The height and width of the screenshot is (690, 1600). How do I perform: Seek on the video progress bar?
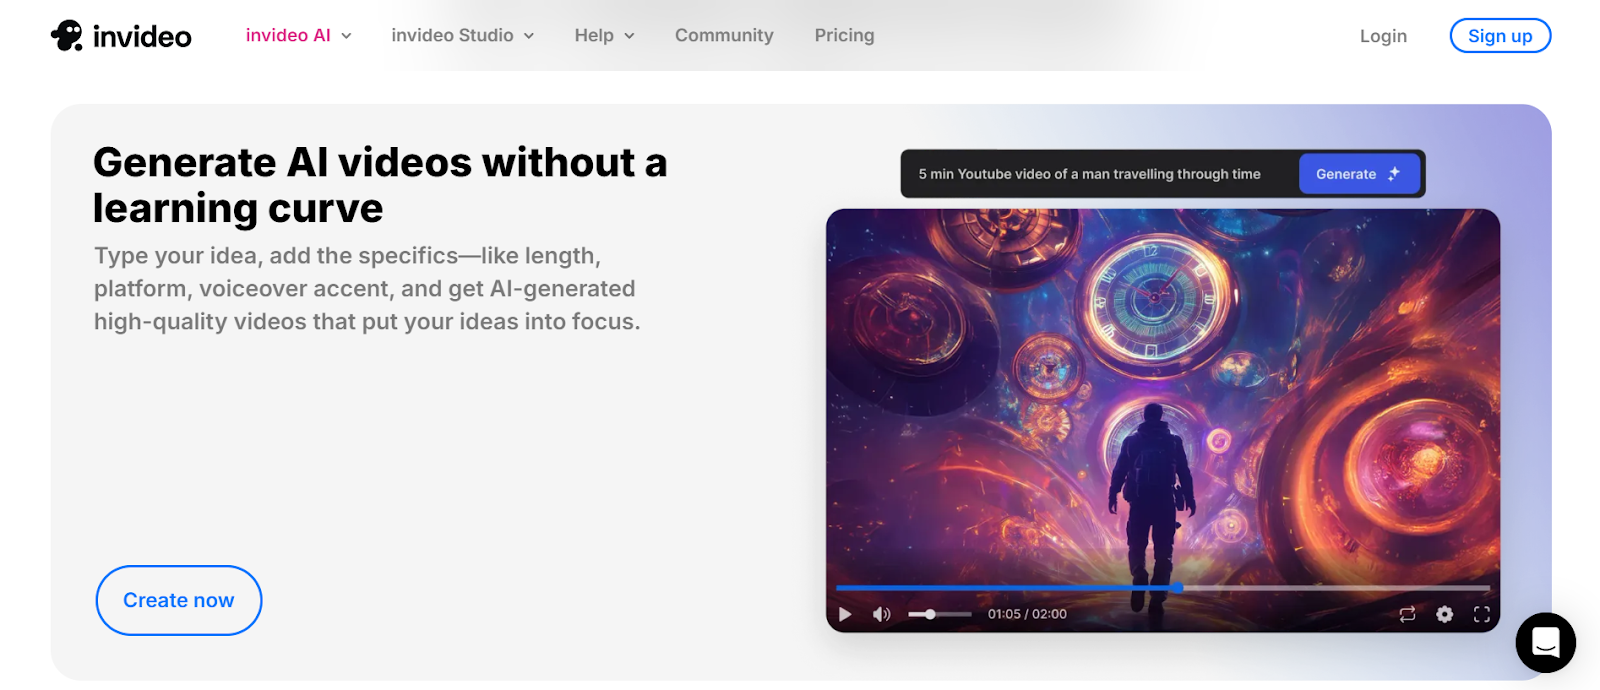pyautogui.click(x=1163, y=588)
